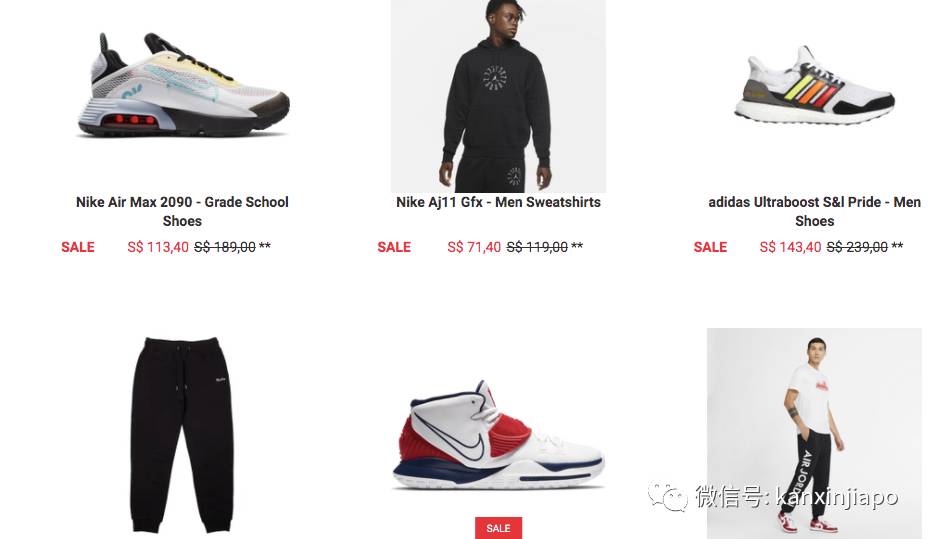
Task: Click the Nike Aj11 Gfx - Men Sweatshirts title
Action: pyautogui.click(x=498, y=202)
